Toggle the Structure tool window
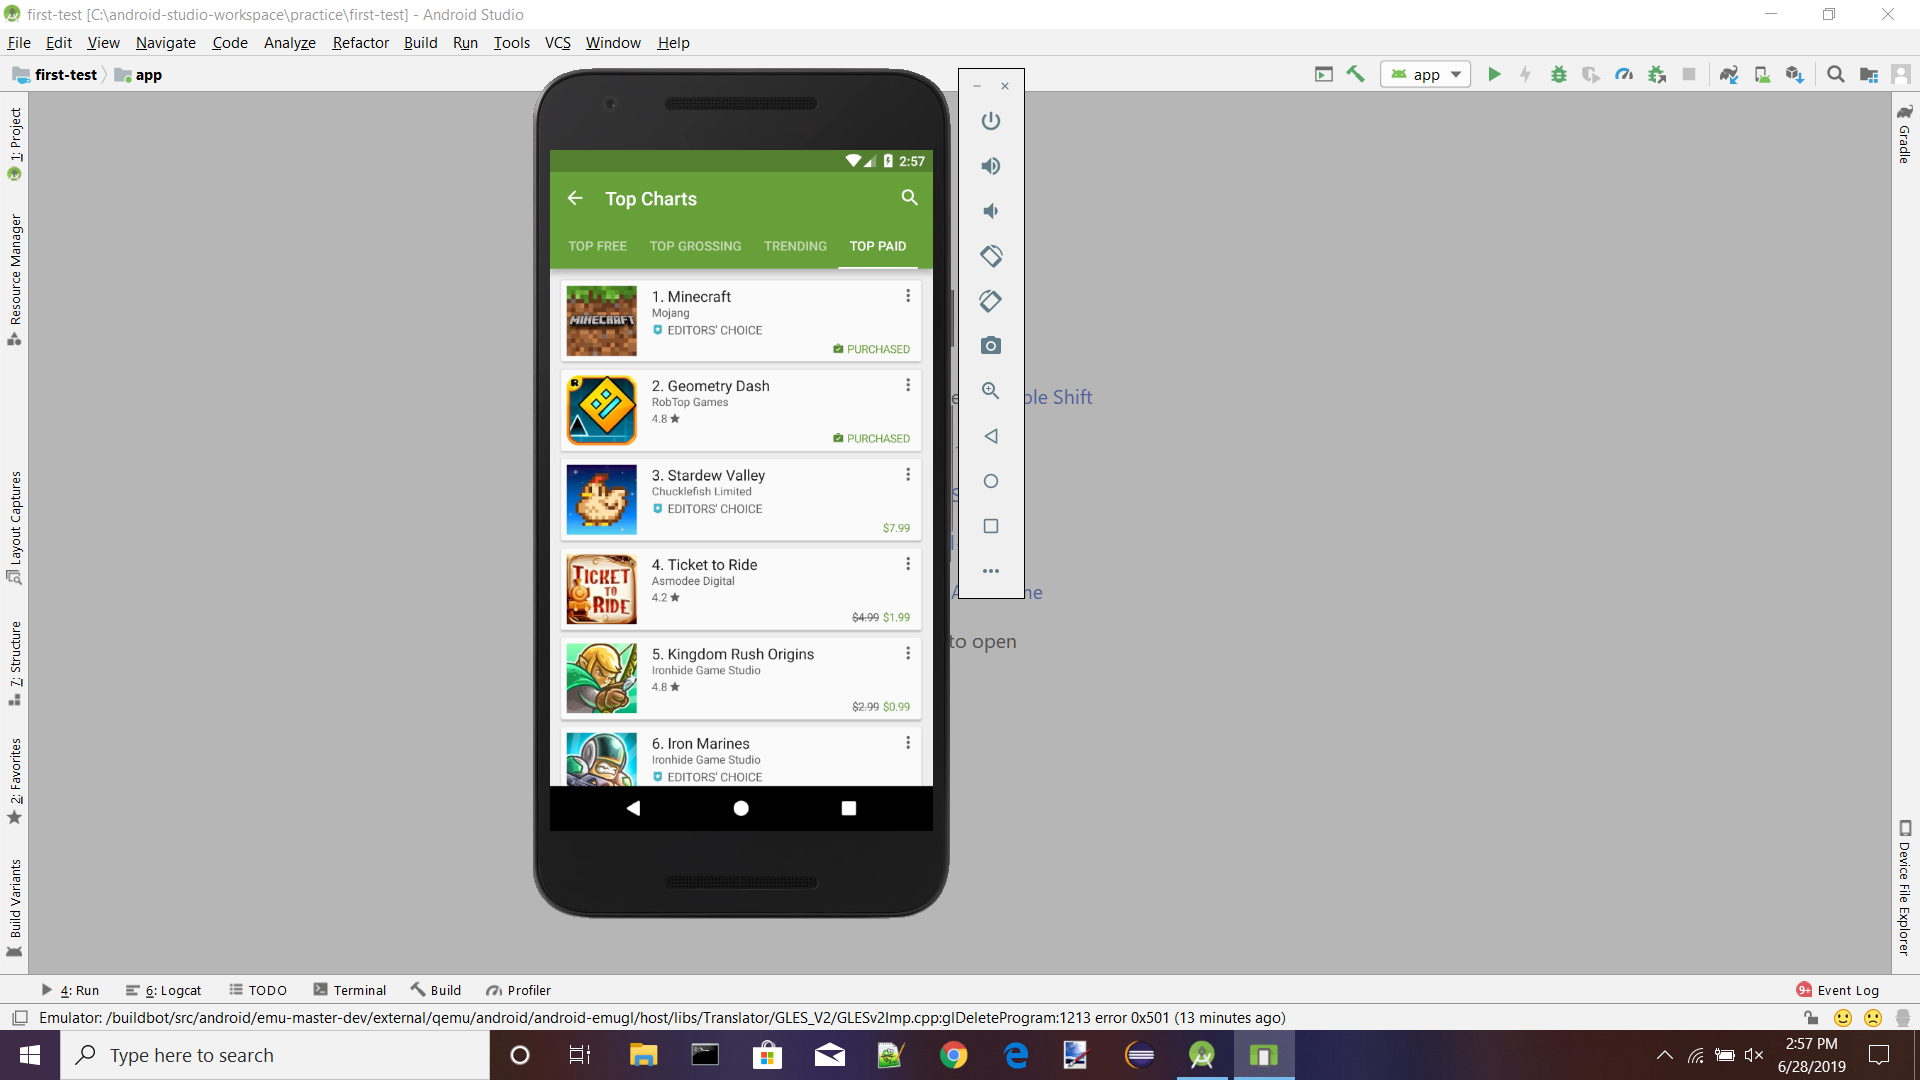1920x1080 pixels. pos(15,663)
